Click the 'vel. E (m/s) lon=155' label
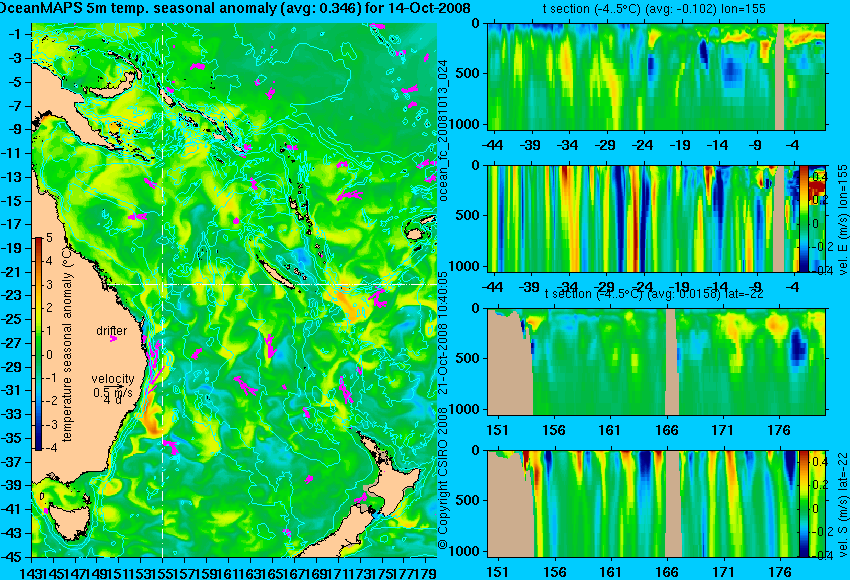This screenshot has height=580, width=850. [x=842, y=220]
